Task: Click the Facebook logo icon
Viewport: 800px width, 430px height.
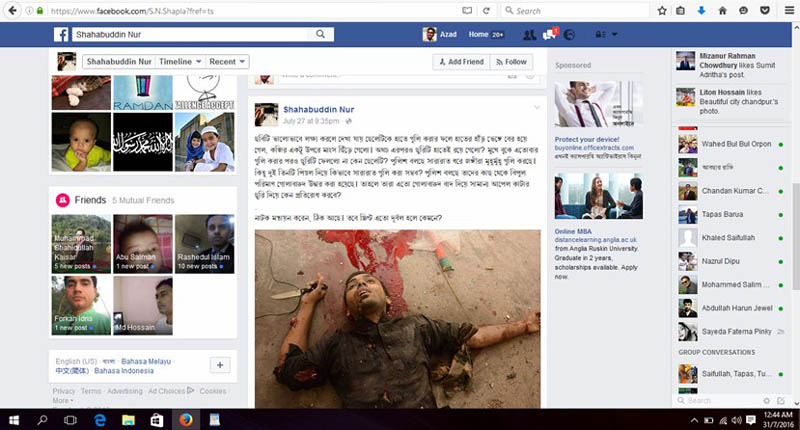Action: coord(61,34)
